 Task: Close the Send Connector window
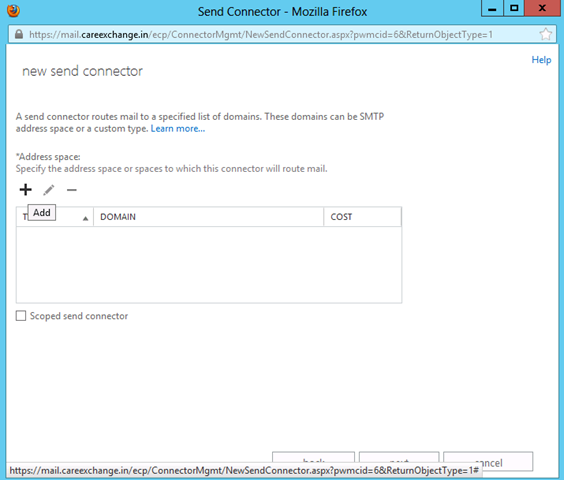[542, 8]
